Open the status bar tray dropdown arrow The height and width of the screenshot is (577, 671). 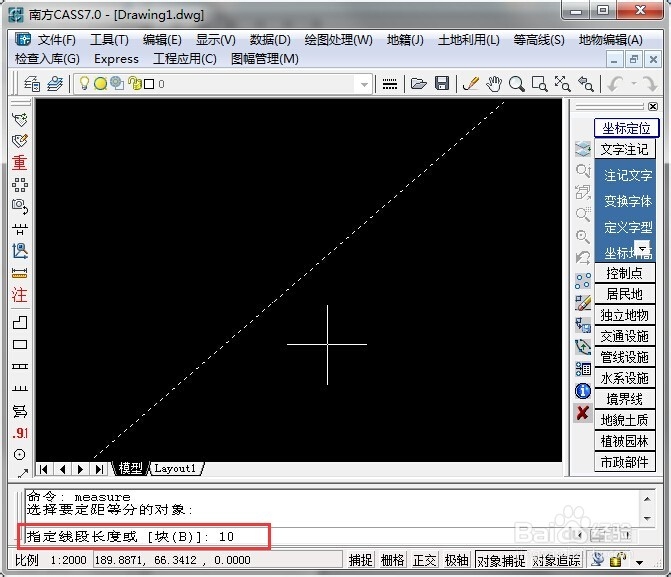(640, 562)
